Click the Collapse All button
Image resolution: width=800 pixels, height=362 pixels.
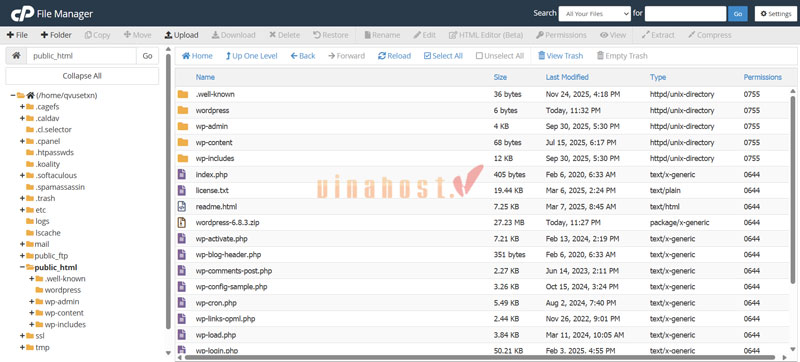[82, 76]
